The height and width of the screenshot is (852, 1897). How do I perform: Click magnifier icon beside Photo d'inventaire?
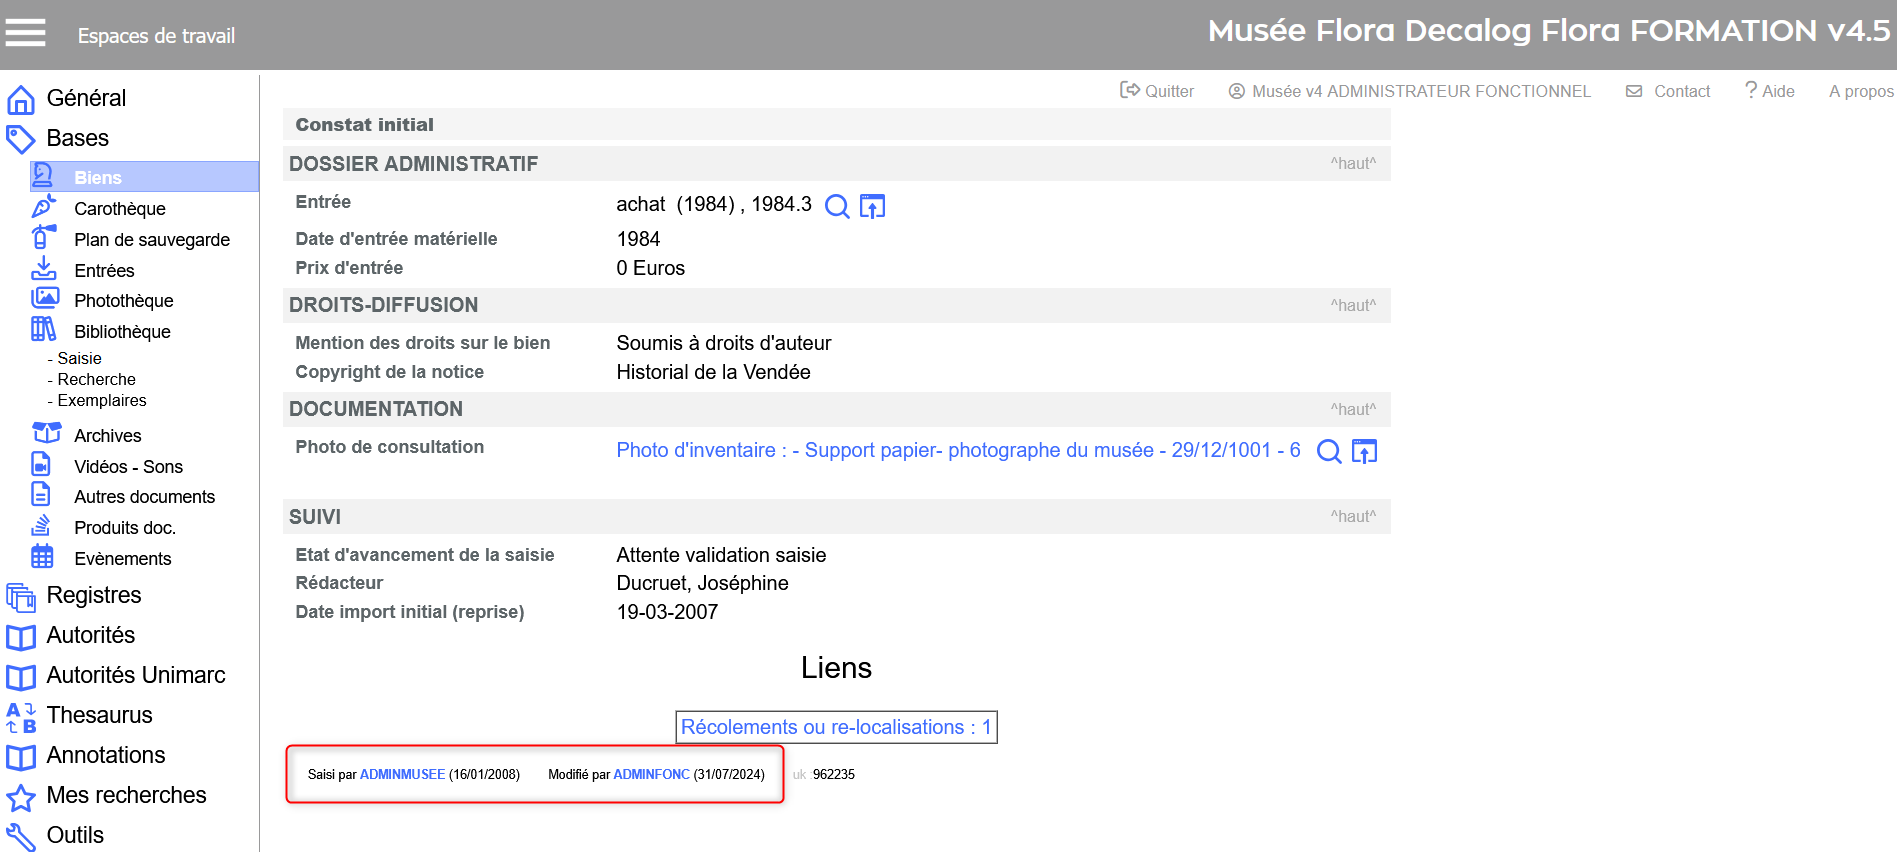coord(1329,452)
